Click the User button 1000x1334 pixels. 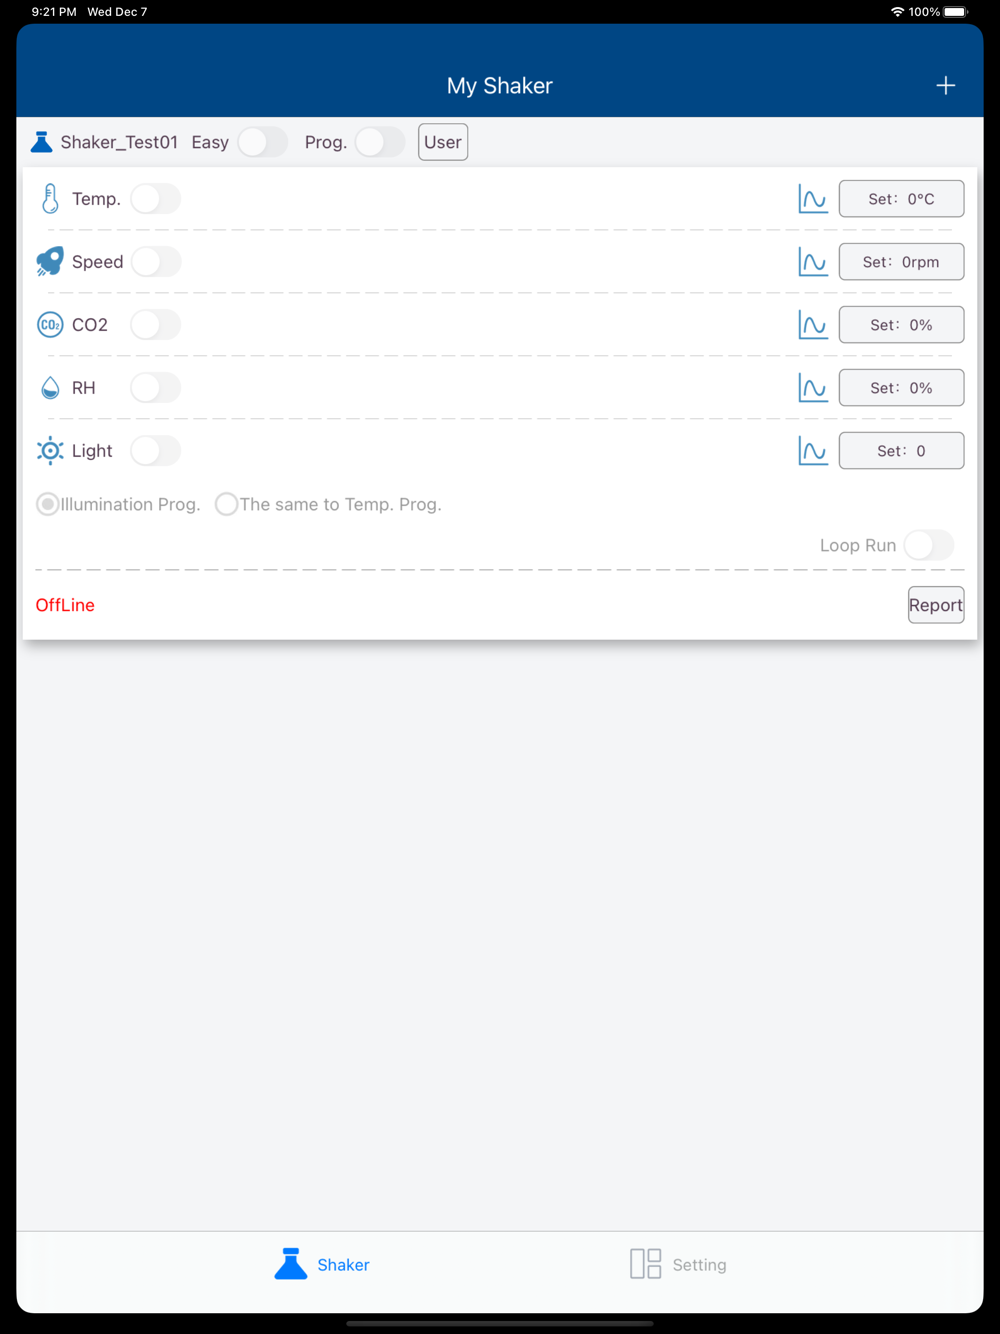[443, 142]
